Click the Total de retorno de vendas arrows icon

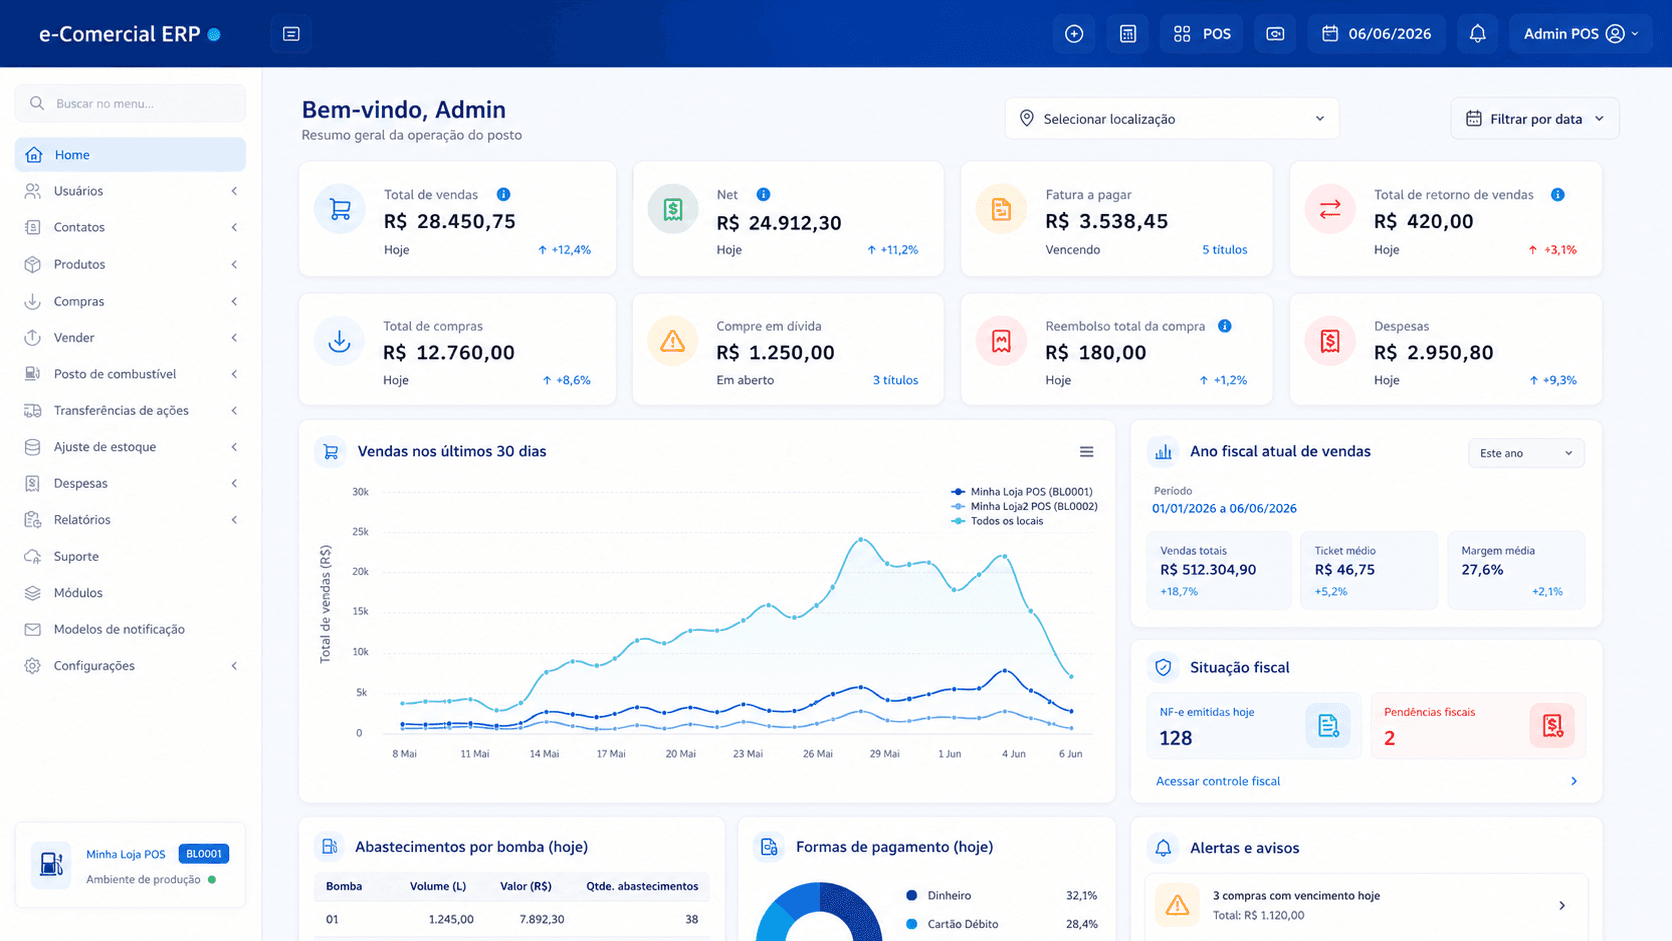1330,210
